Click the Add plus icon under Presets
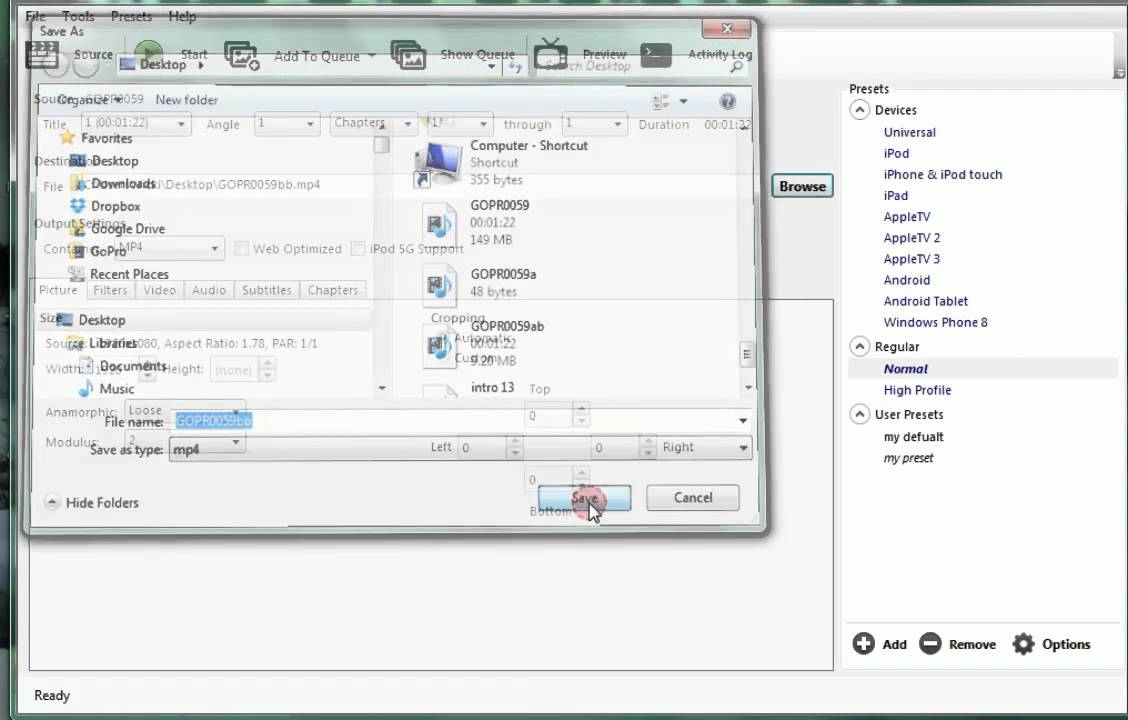This screenshot has height=720, width=1128. pos(863,644)
